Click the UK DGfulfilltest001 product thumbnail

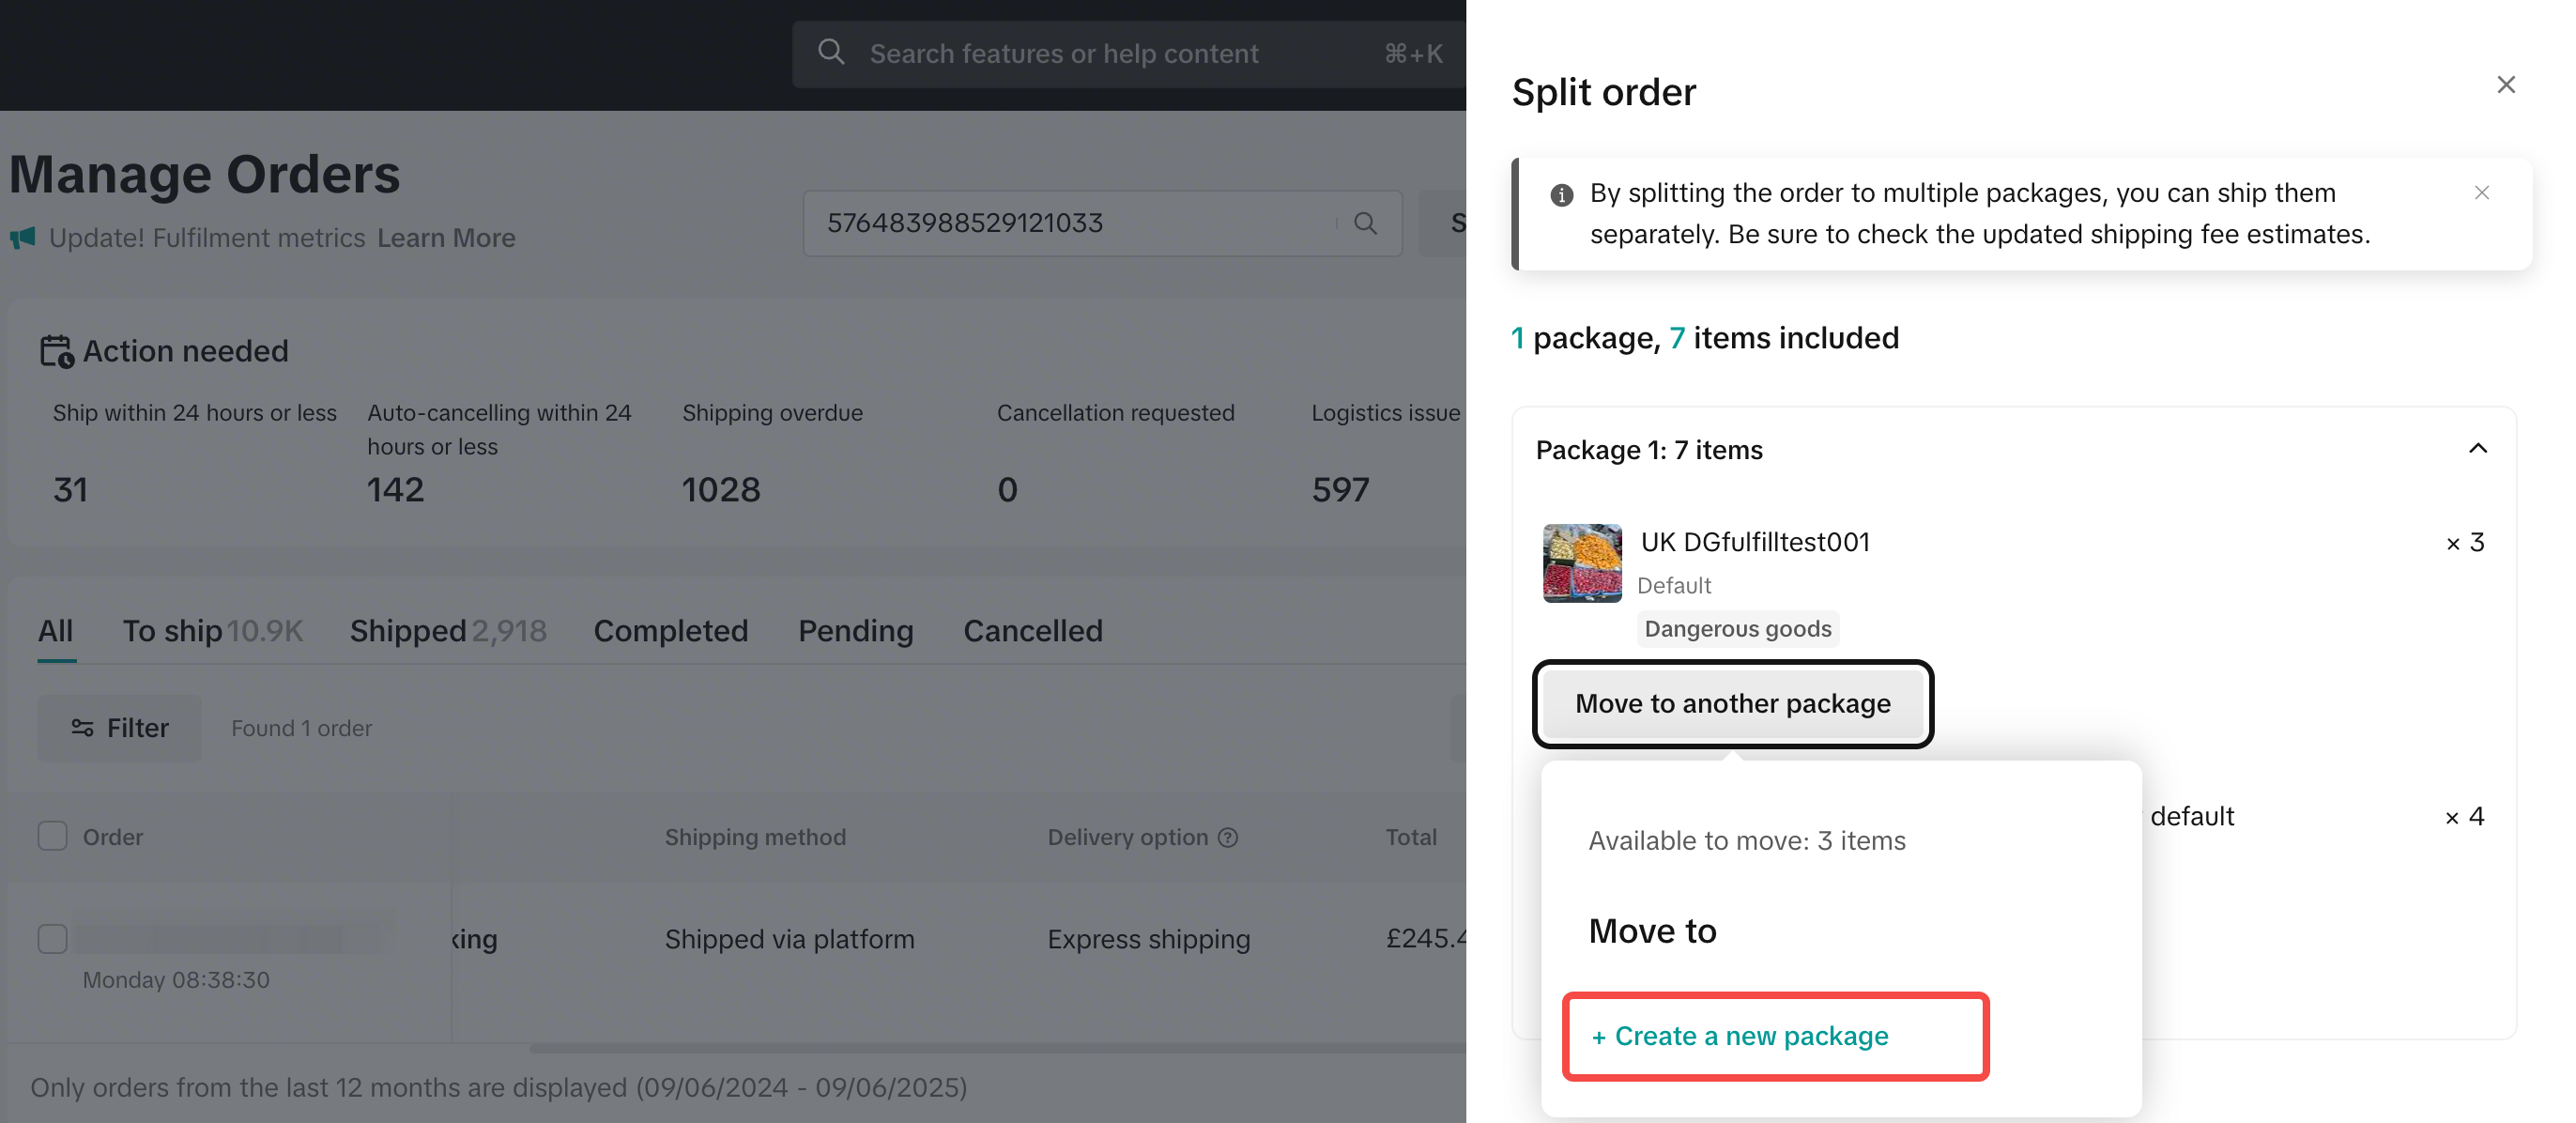pyautogui.click(x=1581, y=563)
